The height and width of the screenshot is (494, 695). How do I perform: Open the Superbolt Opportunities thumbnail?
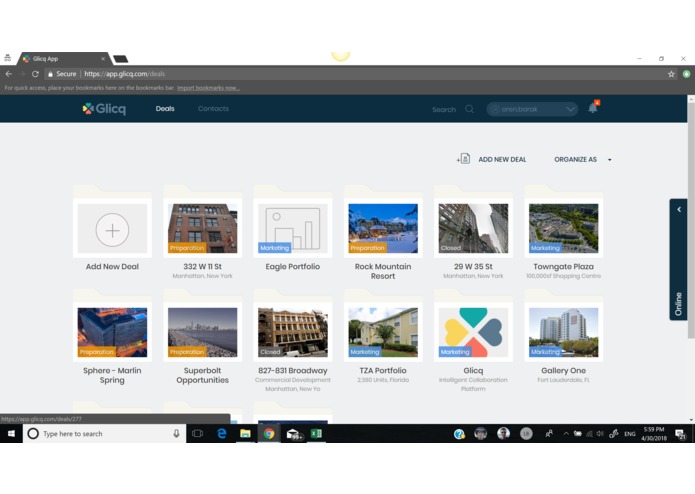click(203, 332)
